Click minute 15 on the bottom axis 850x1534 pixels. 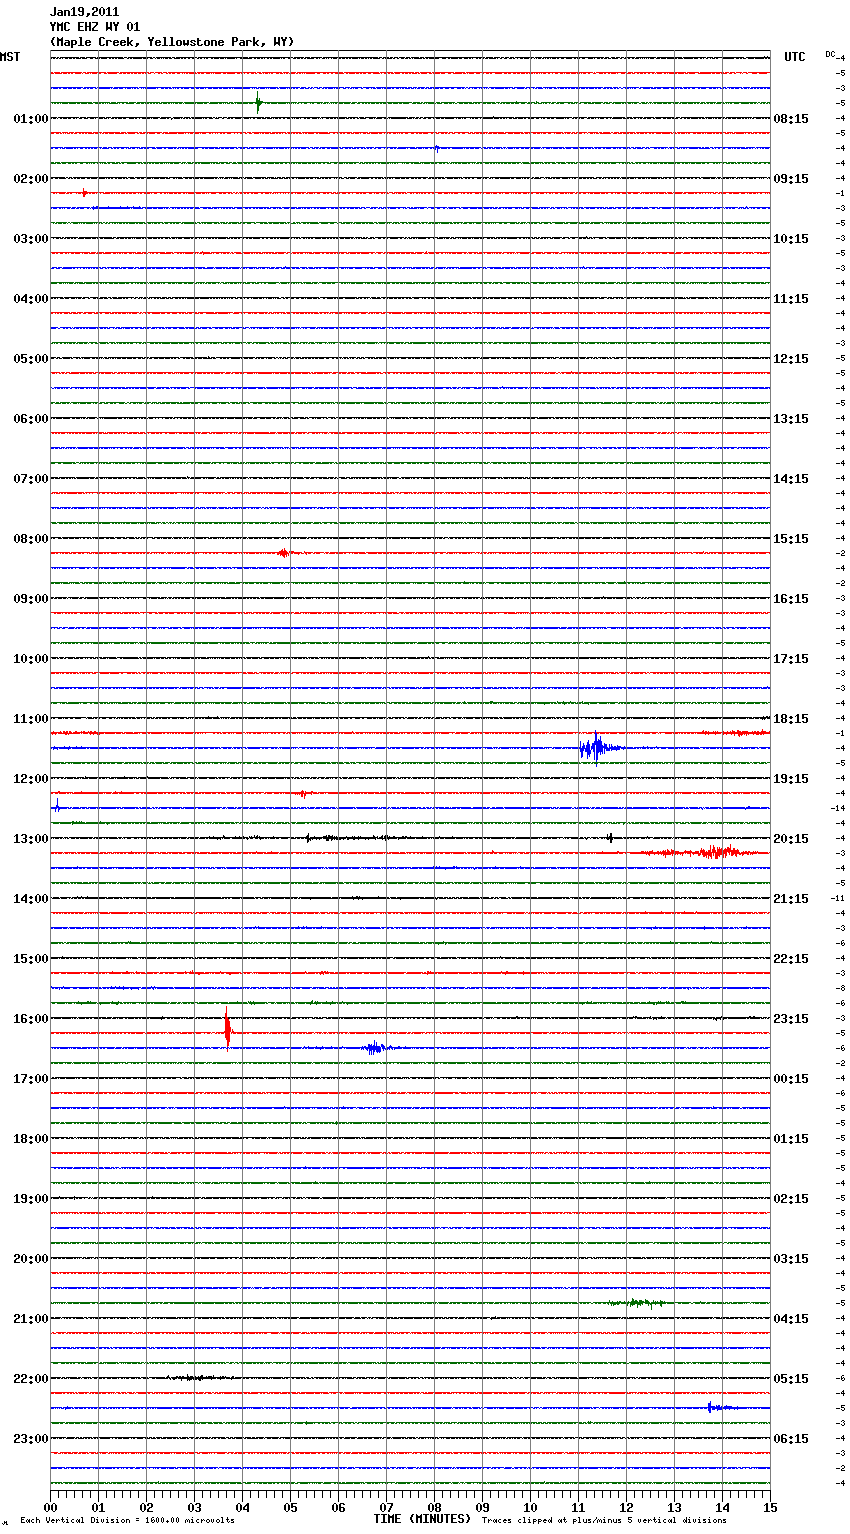(x=770, y=1507)
